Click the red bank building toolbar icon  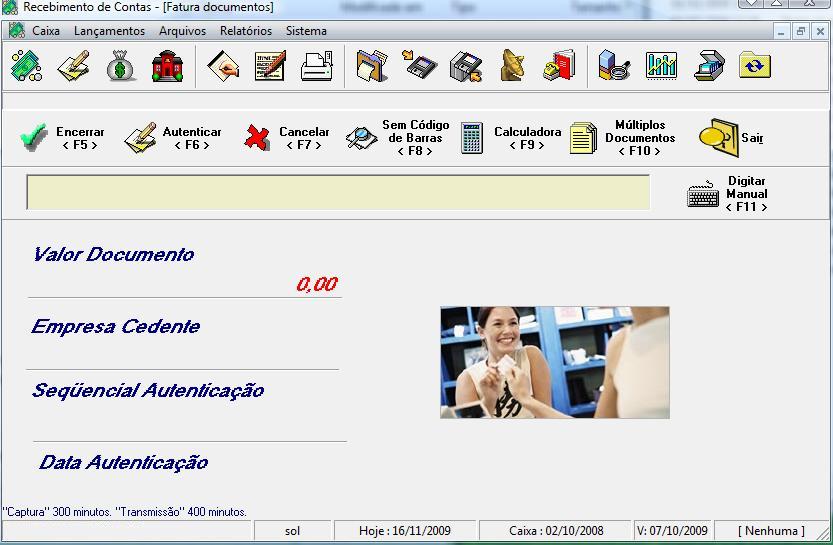[x=167, y=66]
